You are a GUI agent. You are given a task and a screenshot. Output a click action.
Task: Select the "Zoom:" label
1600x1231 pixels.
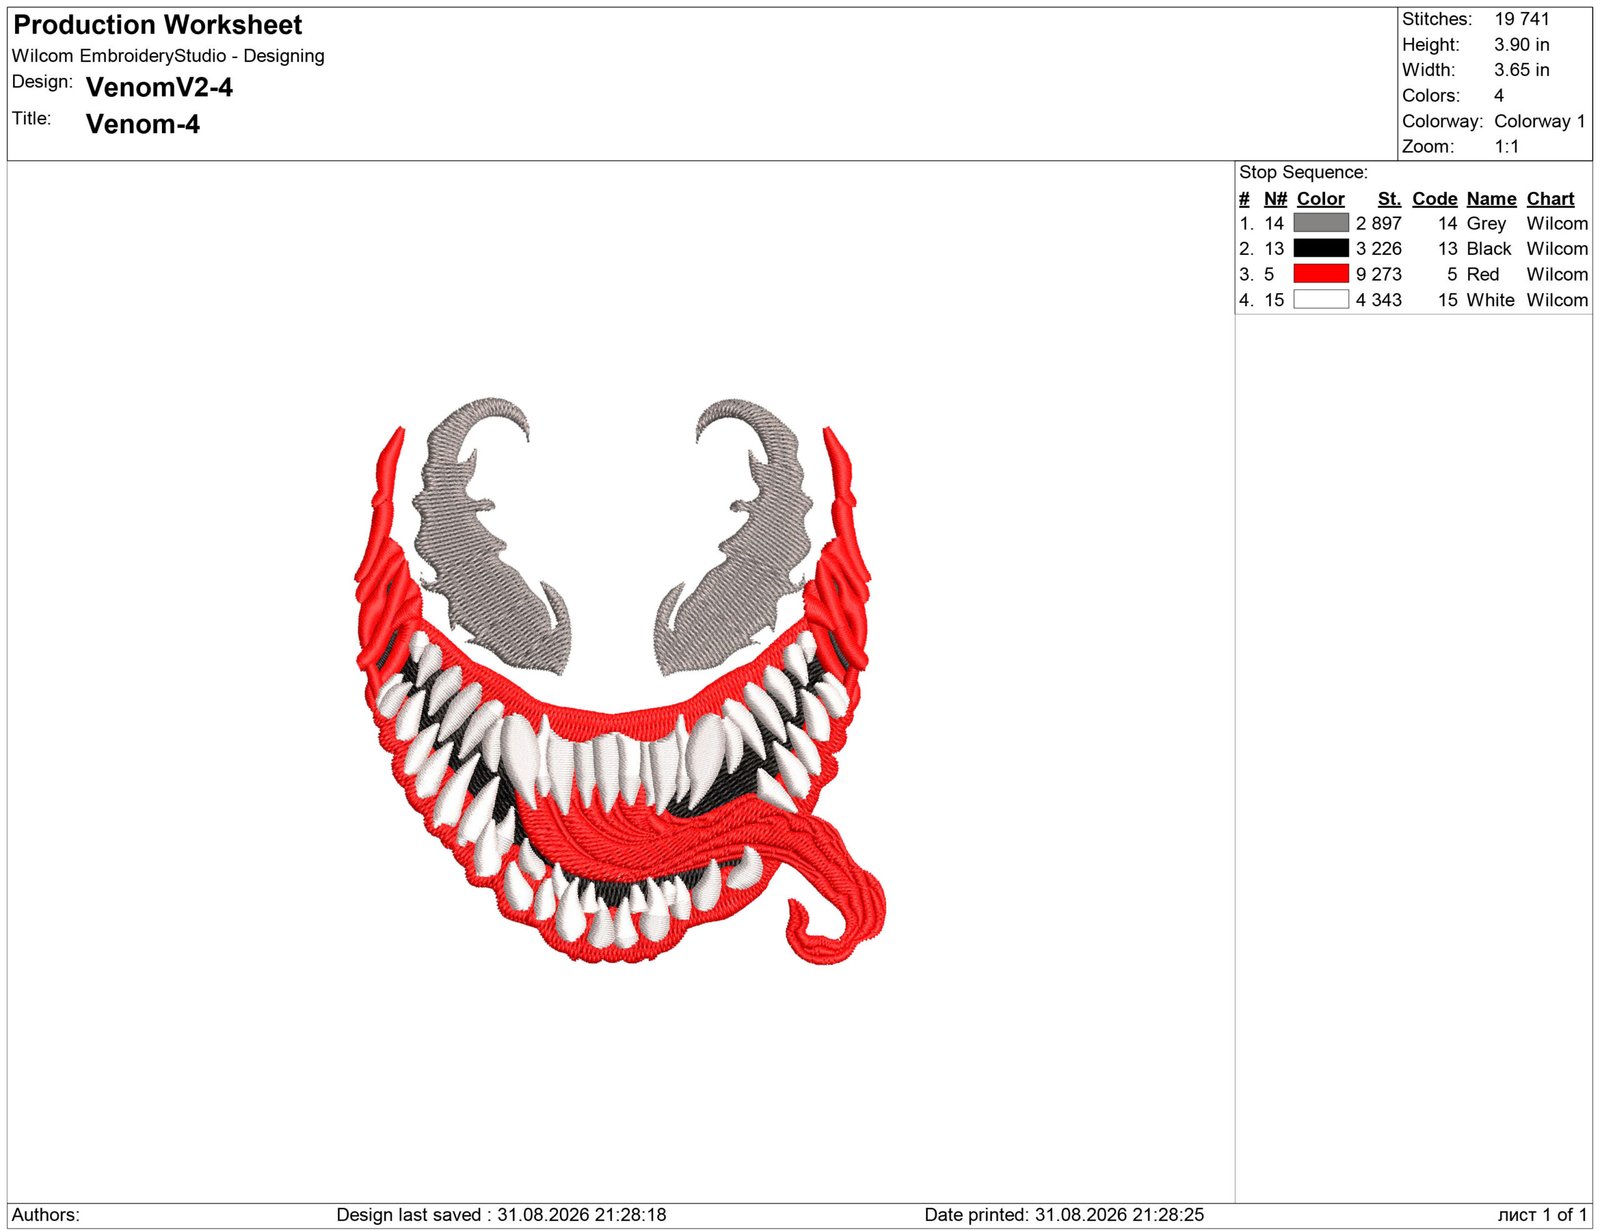click(1428, 147)
